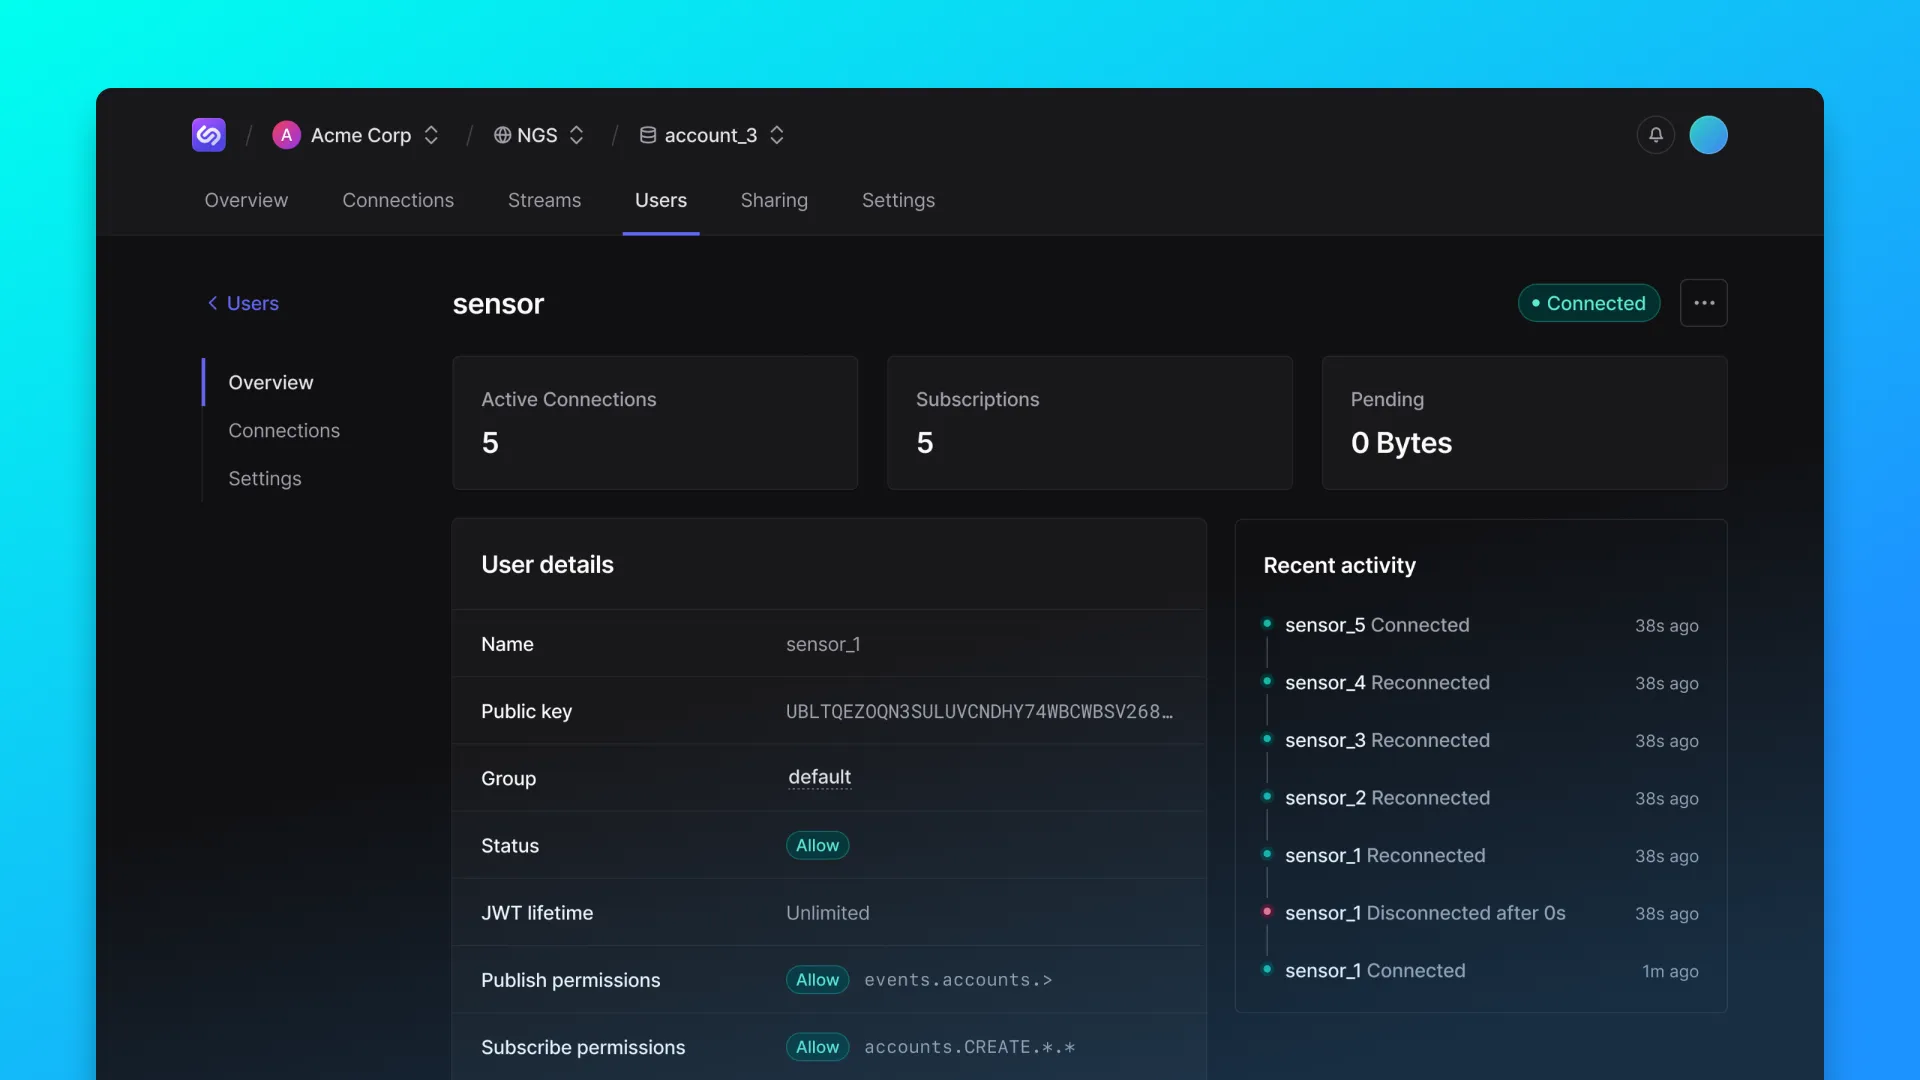Select Connections in the sidebar
Viewport: 1920px width, 1080px height.
click(284, 430)
